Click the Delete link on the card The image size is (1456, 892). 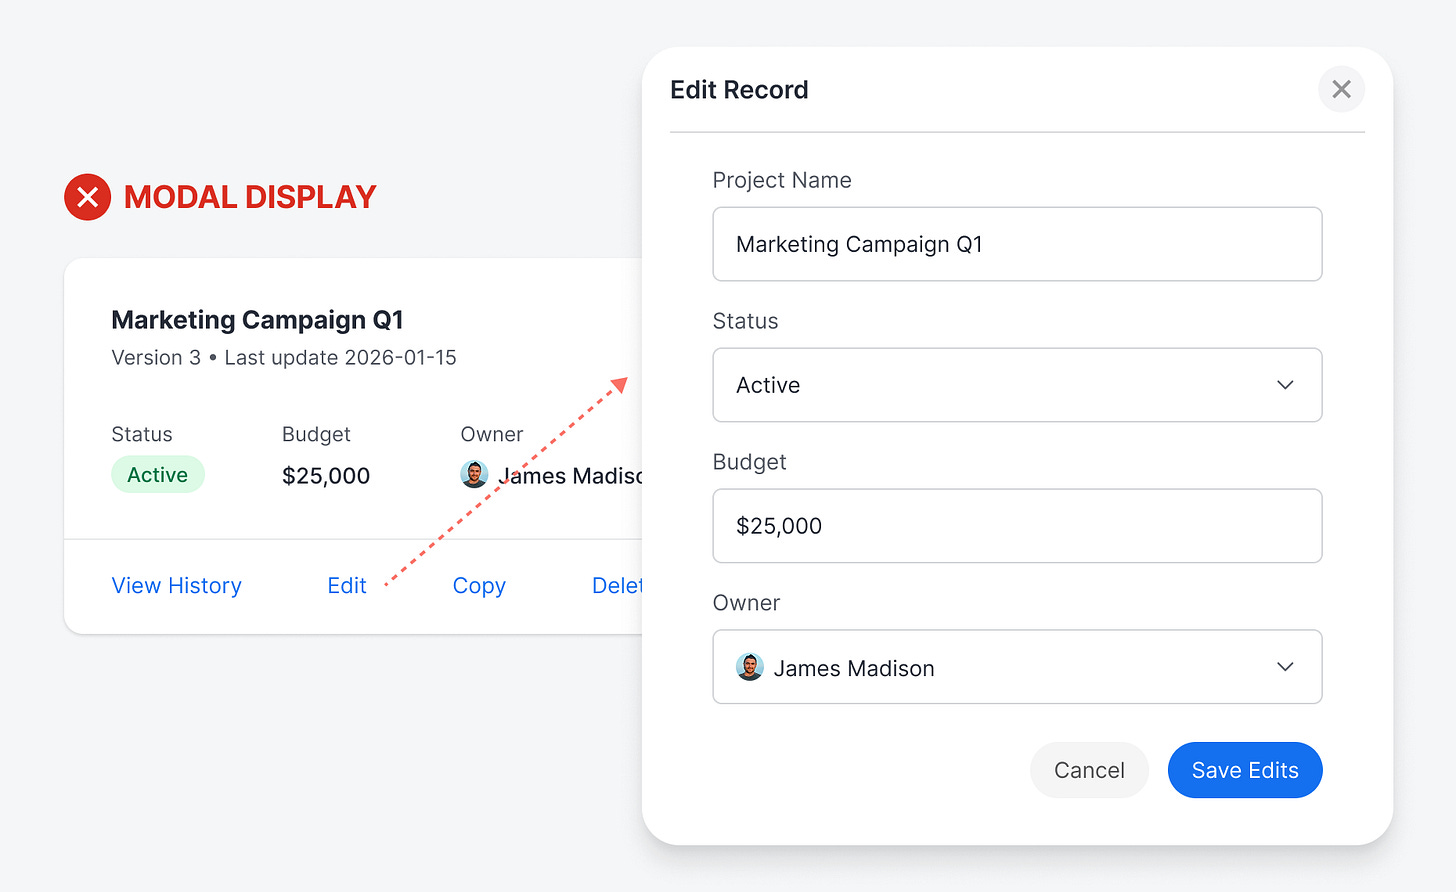pyautogui.click(x=616, y=586)
